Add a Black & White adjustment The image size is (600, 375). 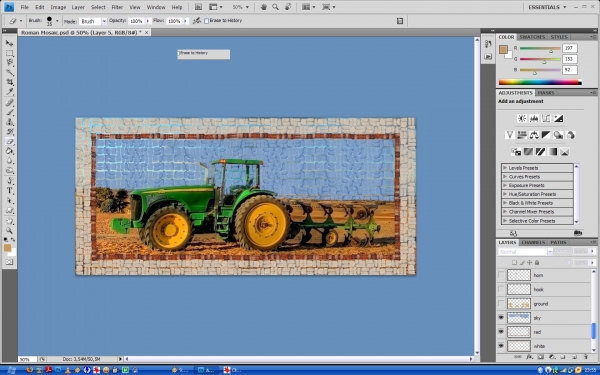point(546,135)
